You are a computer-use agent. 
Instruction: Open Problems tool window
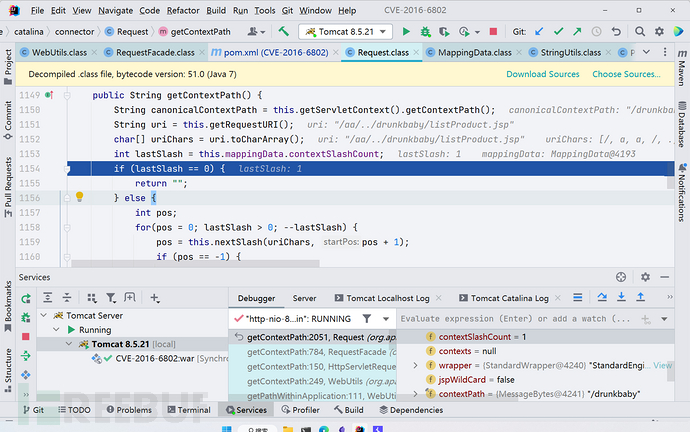(x=129, y=410)
